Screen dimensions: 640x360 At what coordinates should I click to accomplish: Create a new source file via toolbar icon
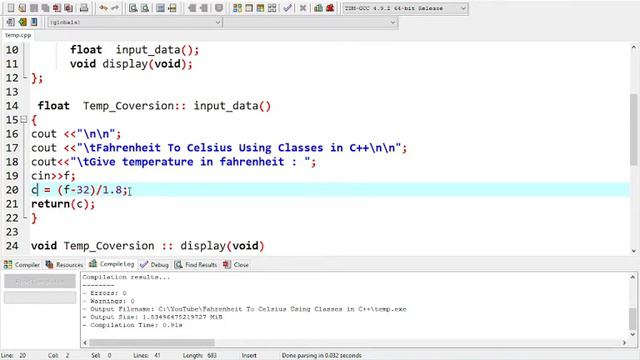[x=11, y=8]
